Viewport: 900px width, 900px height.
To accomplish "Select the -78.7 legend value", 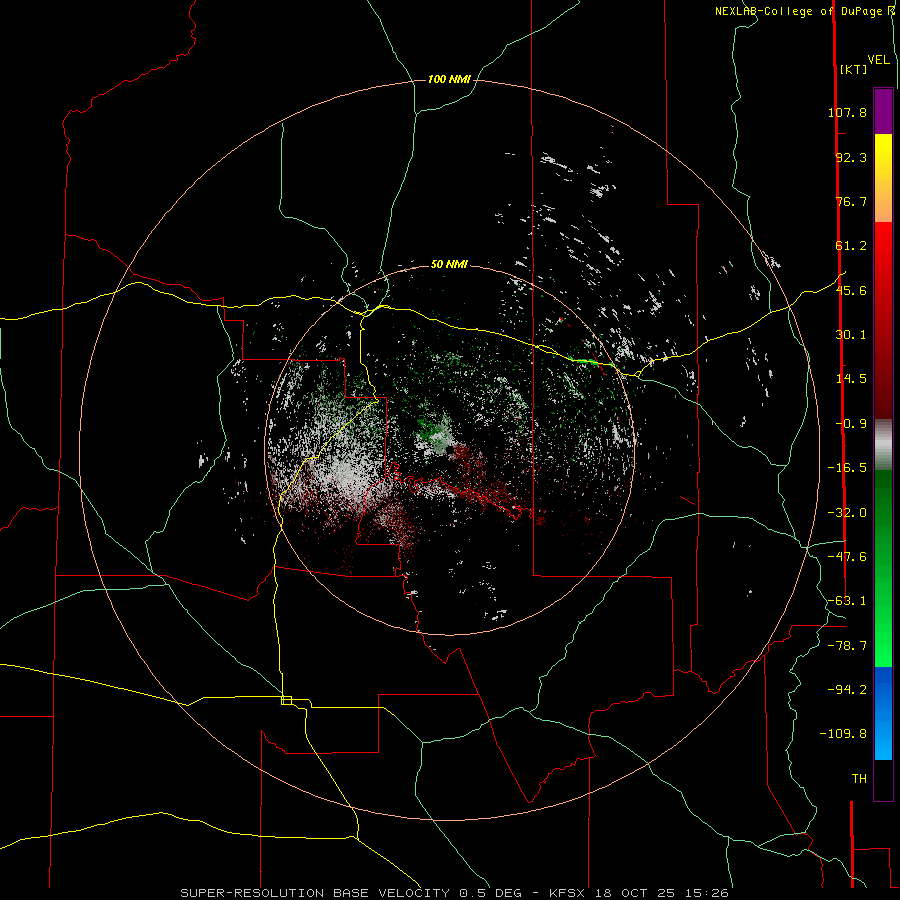I will click(x=847, y=646).
